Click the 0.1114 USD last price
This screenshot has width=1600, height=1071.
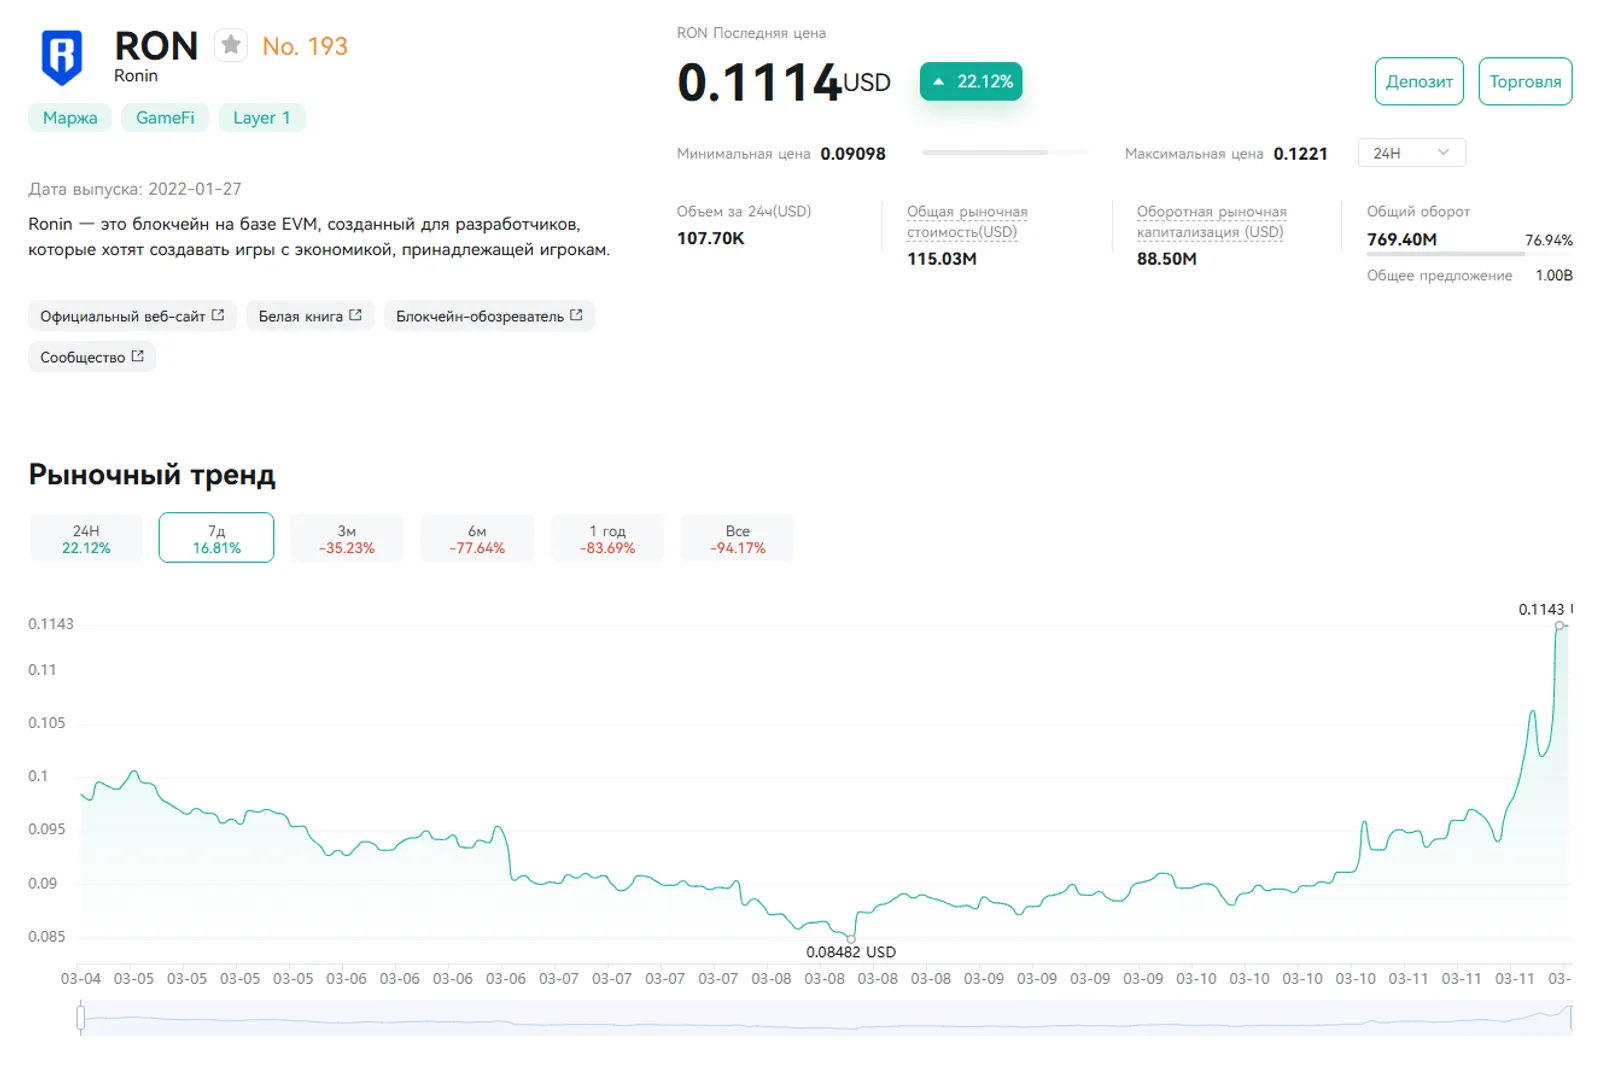(783, 82)
